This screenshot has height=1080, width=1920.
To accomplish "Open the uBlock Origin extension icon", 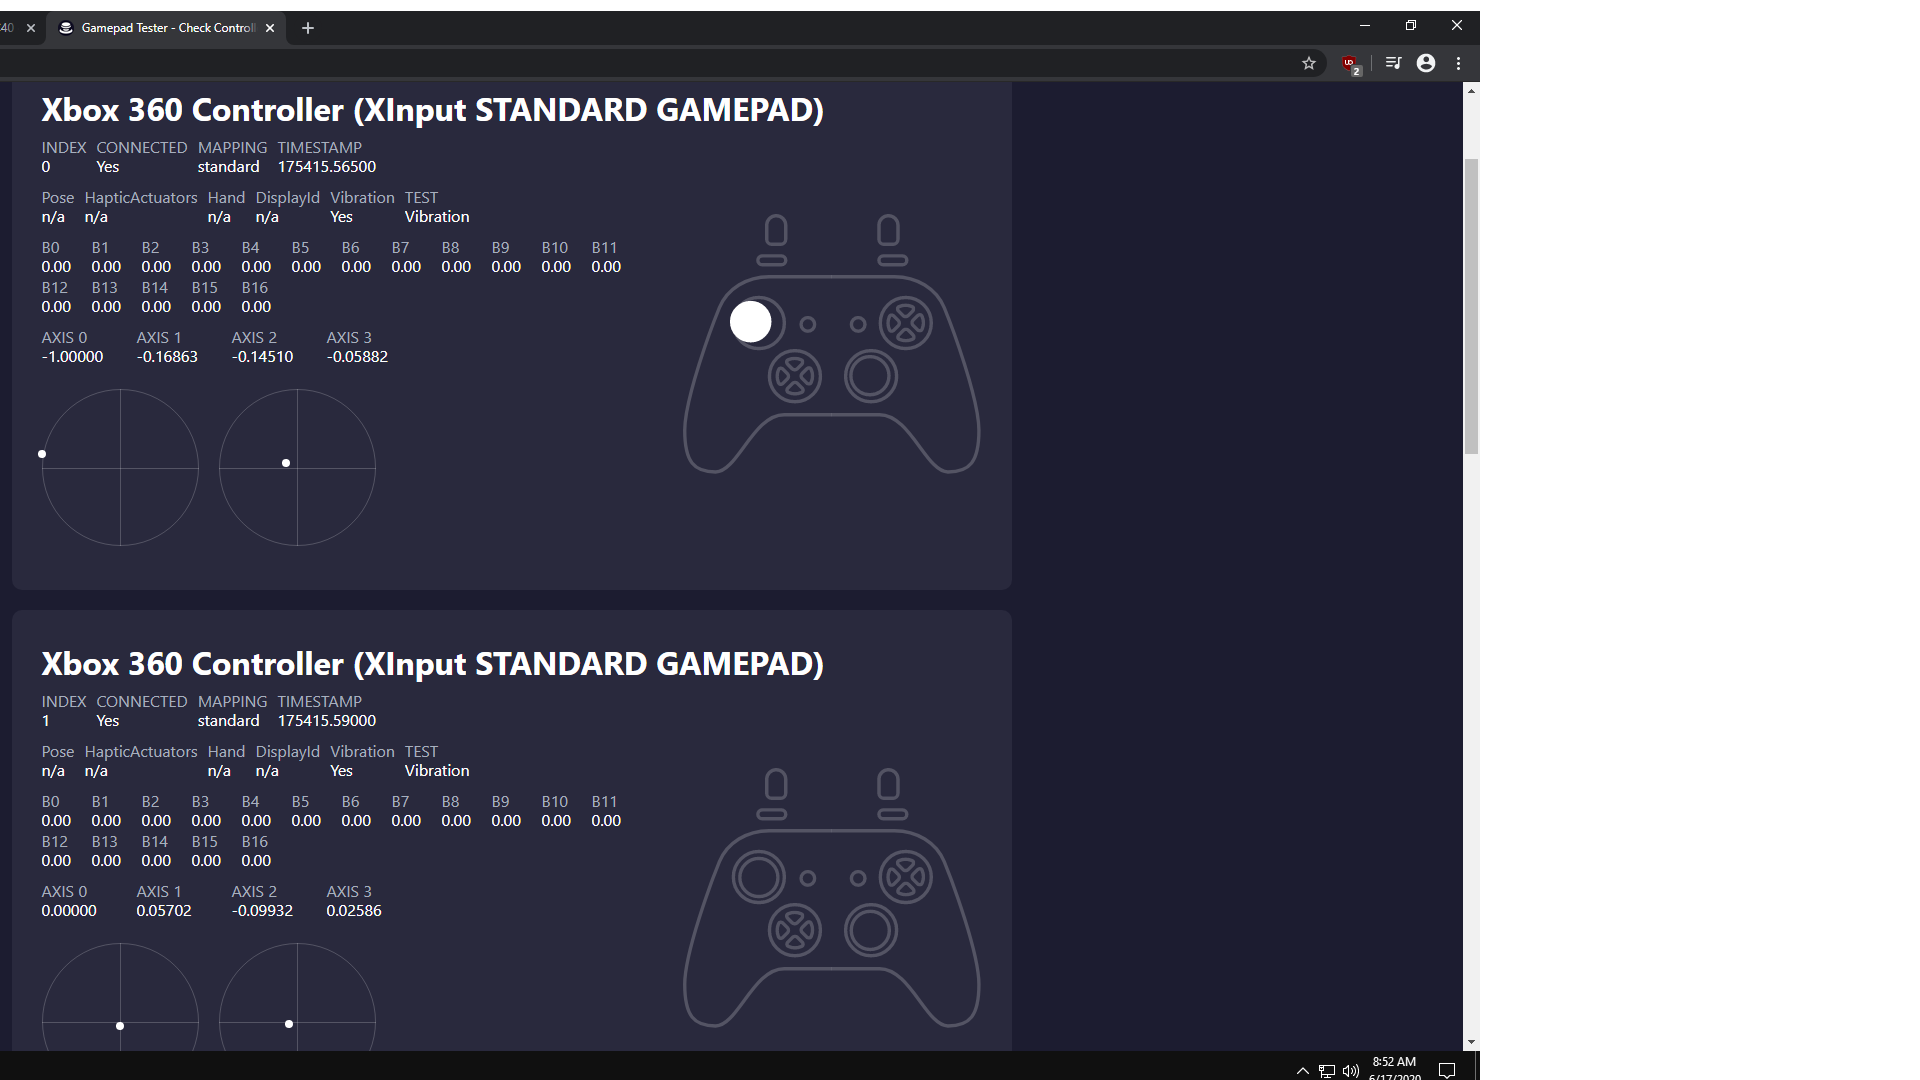I will tap(1349, 63).
